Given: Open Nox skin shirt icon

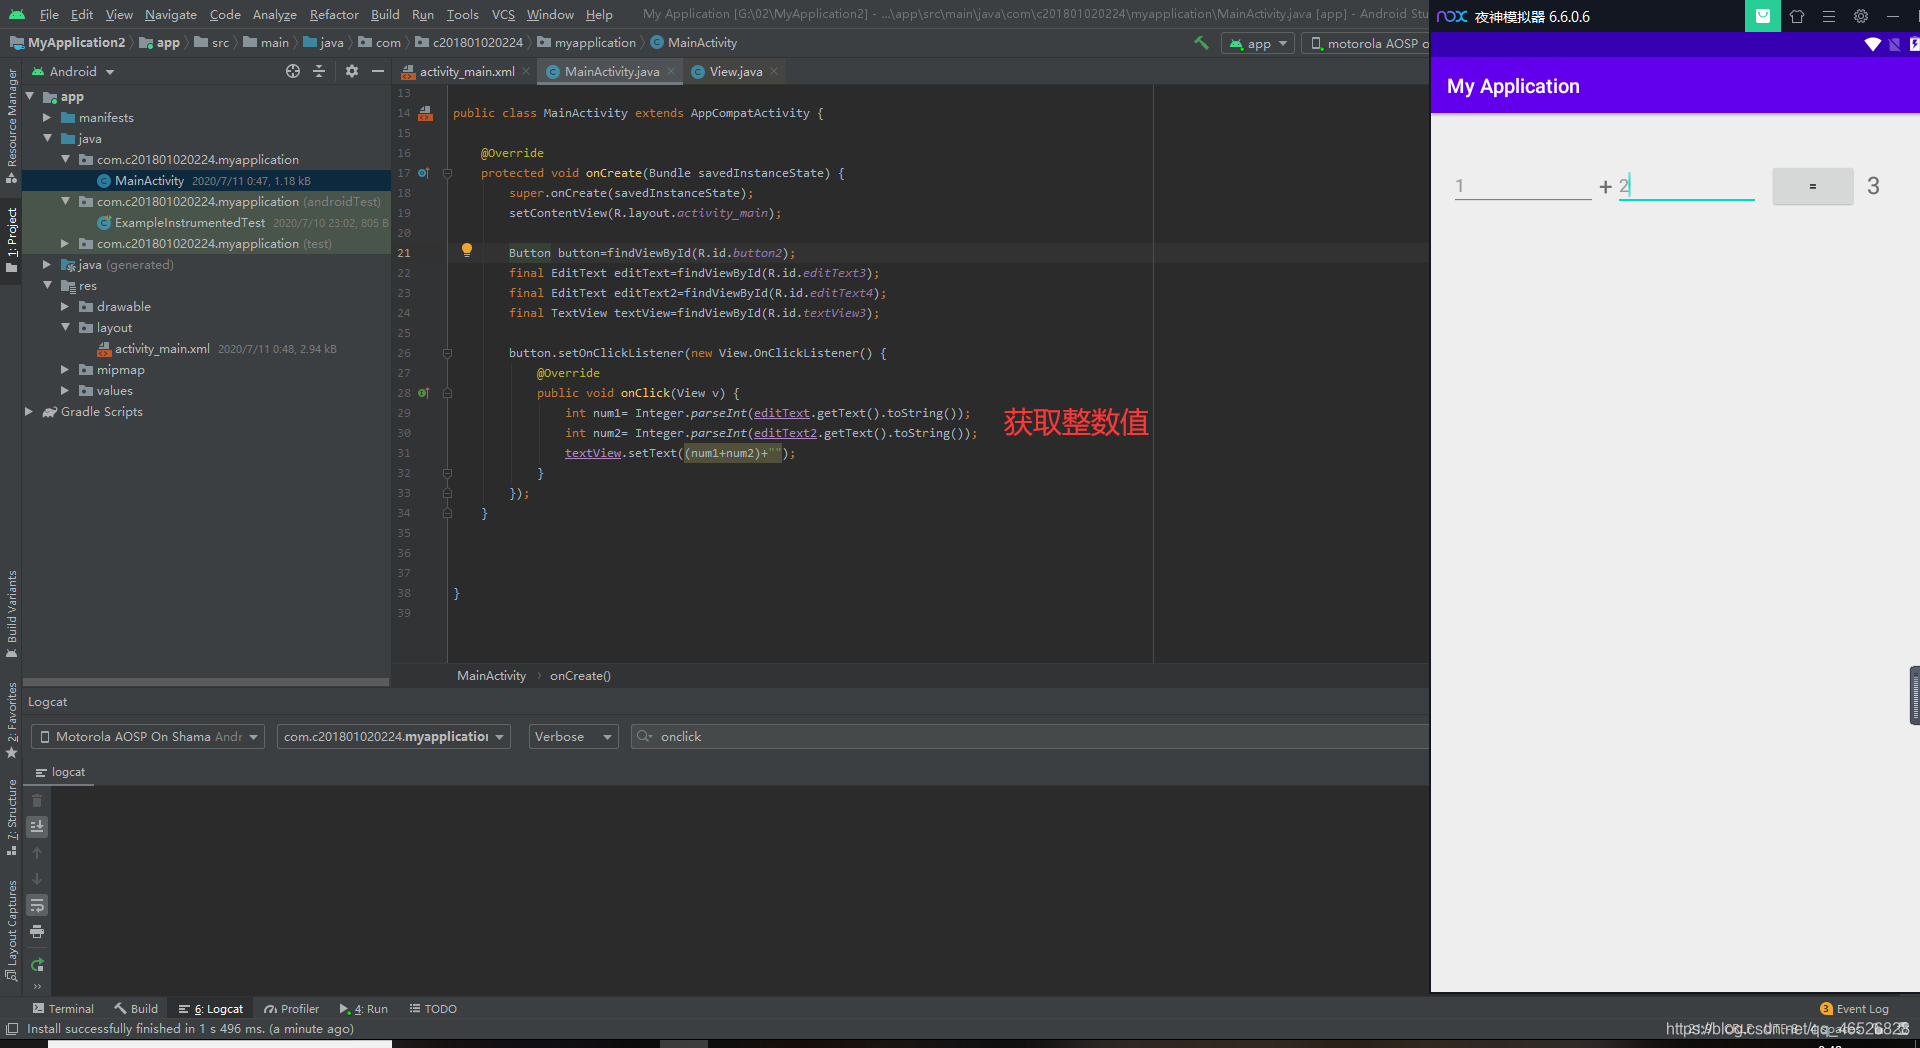Looking at the screenshot, I should (x=1797, y=16).
